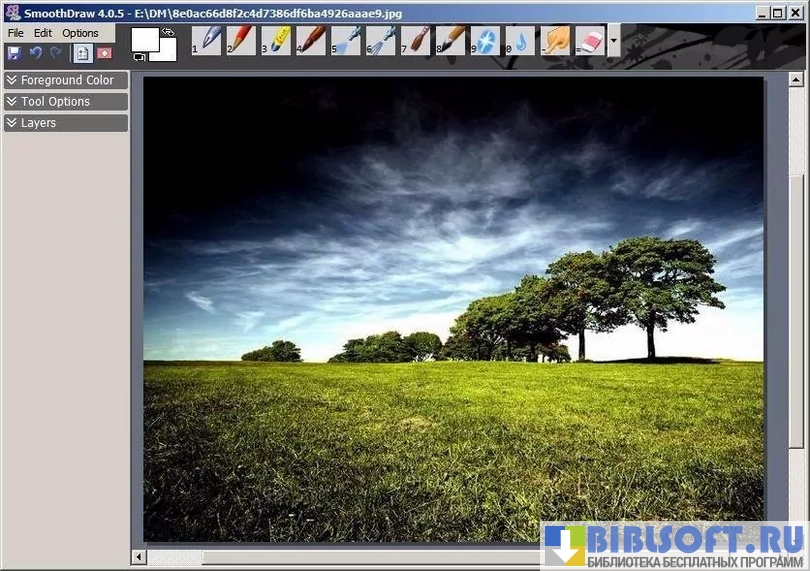810x571 pixels.
Task: Expand the Layers panel
Action: (65, 123)
